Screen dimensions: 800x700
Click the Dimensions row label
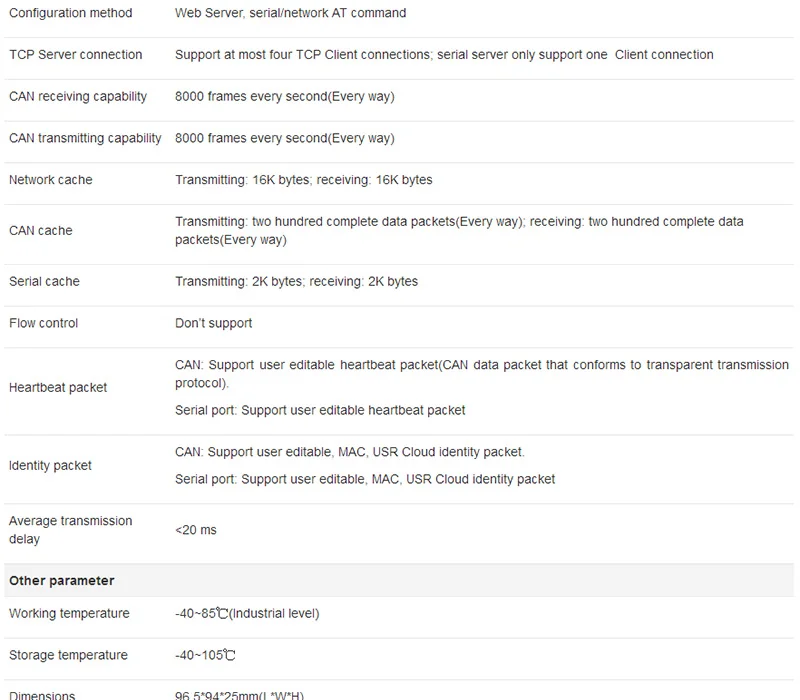(x=42, y=695)
